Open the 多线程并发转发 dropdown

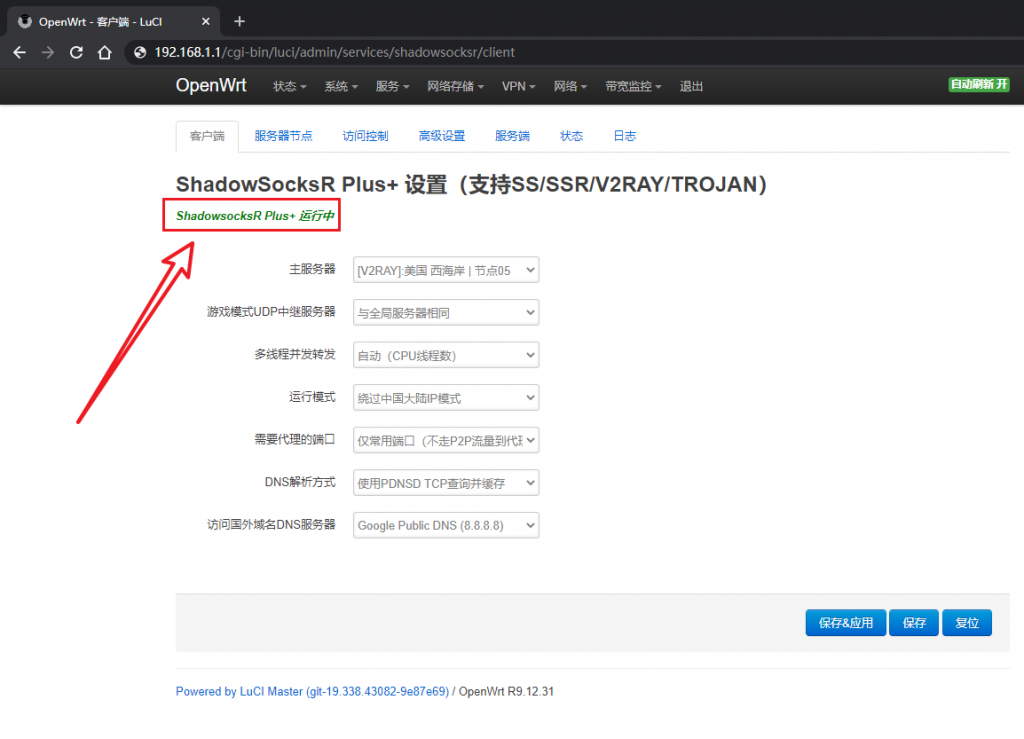446,355
